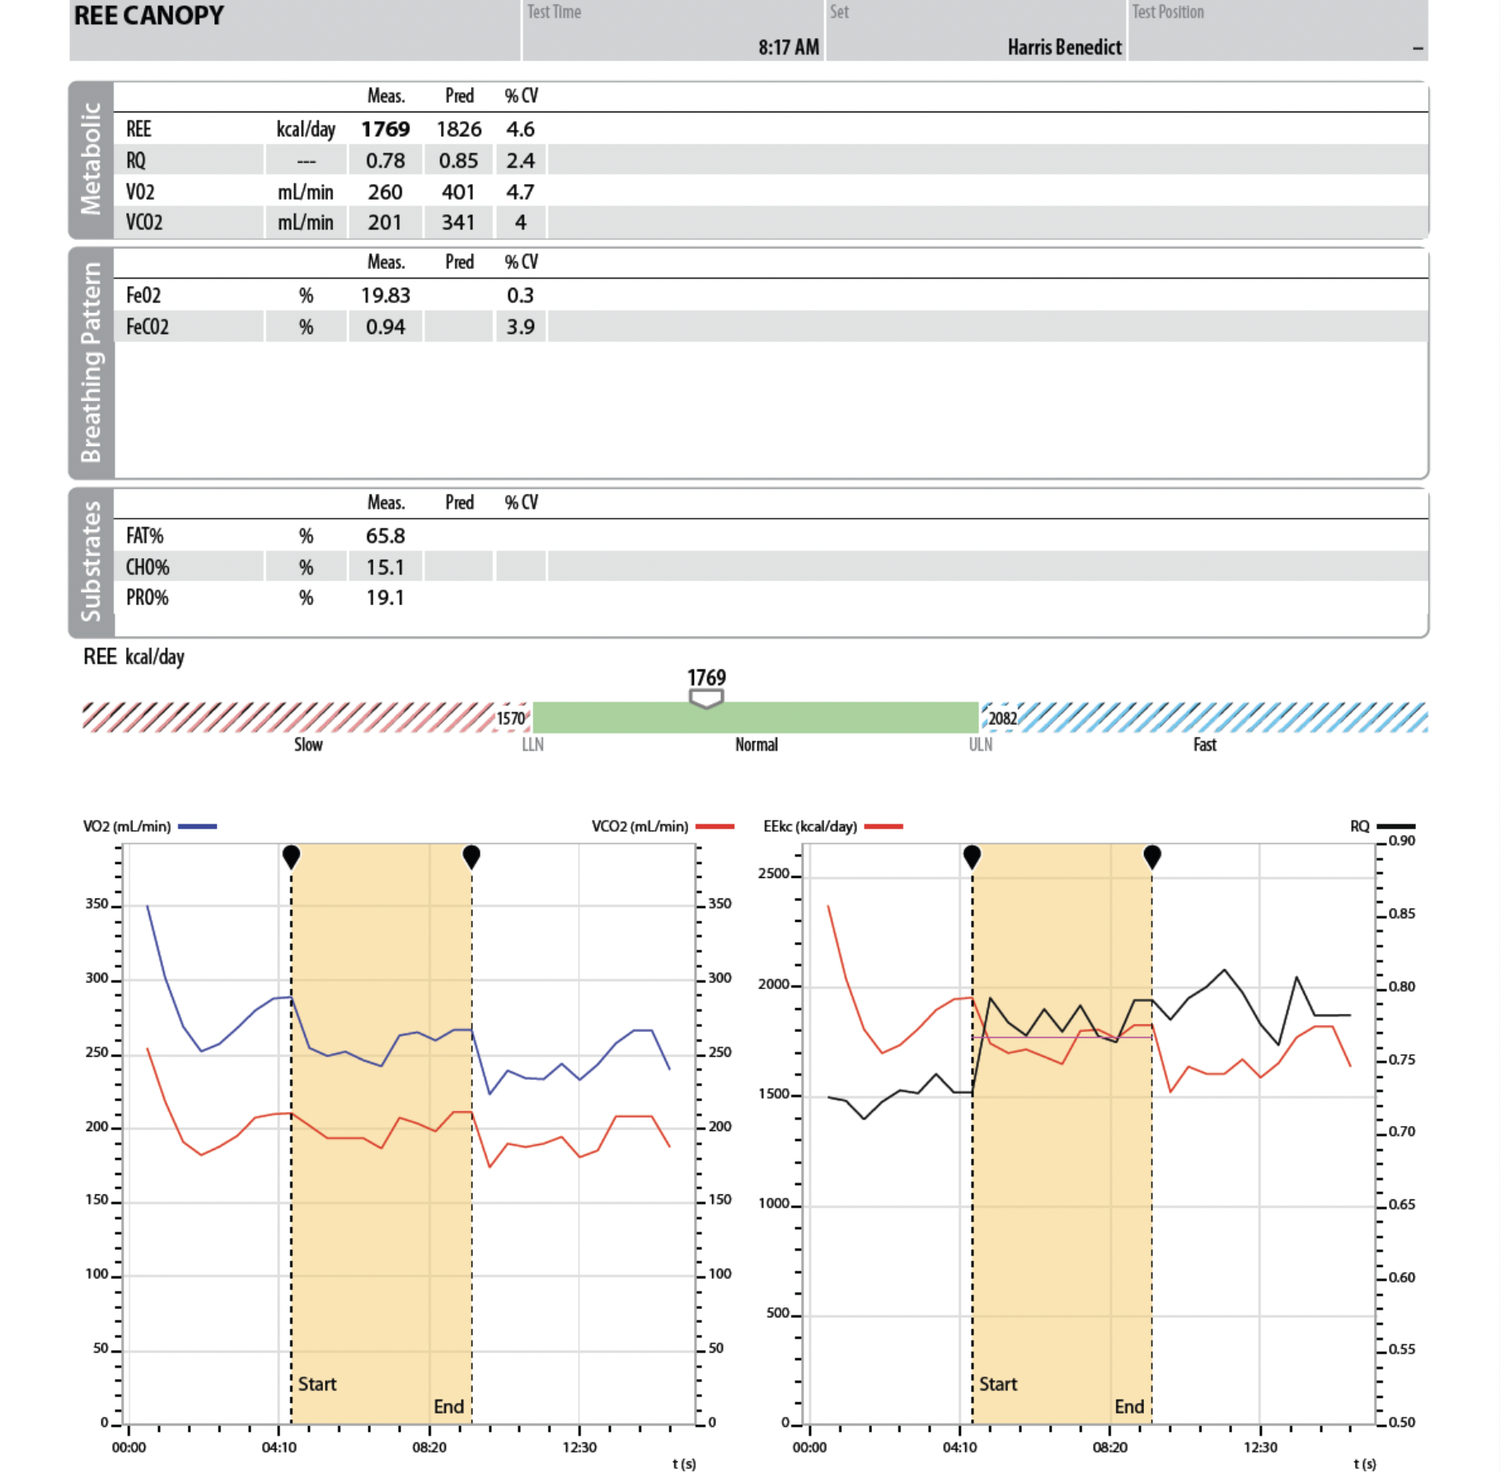Select the Breathing Pattern section tab
Viewport: 1500px width, 1474px height.
[x=91, y=364]
